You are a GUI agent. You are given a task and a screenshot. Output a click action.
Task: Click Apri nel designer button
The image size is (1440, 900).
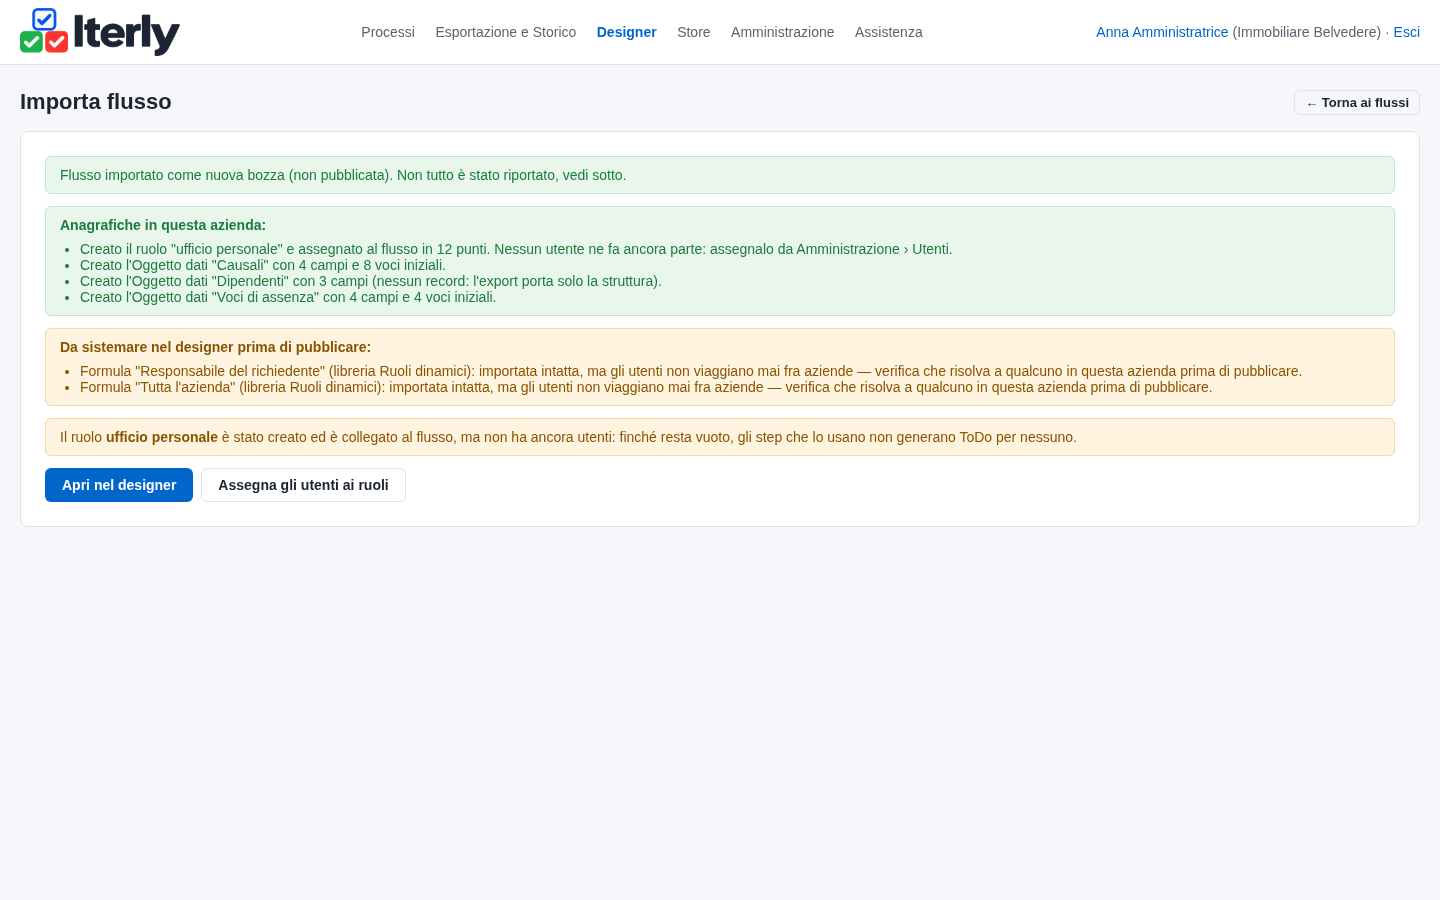(x=119, y=485)
